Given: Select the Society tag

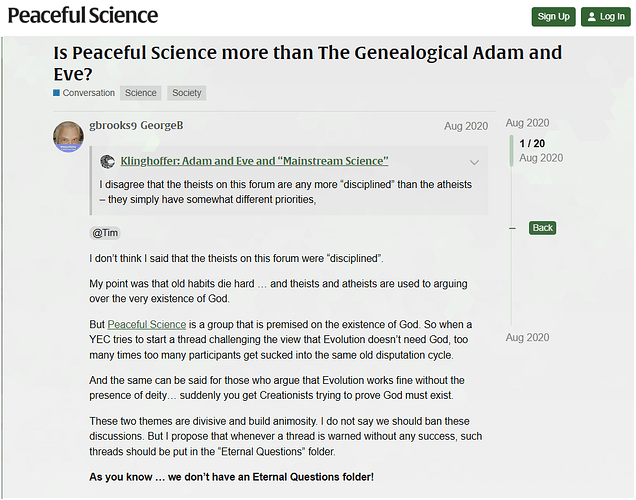Looking at the screenshot, I should 186,93.
